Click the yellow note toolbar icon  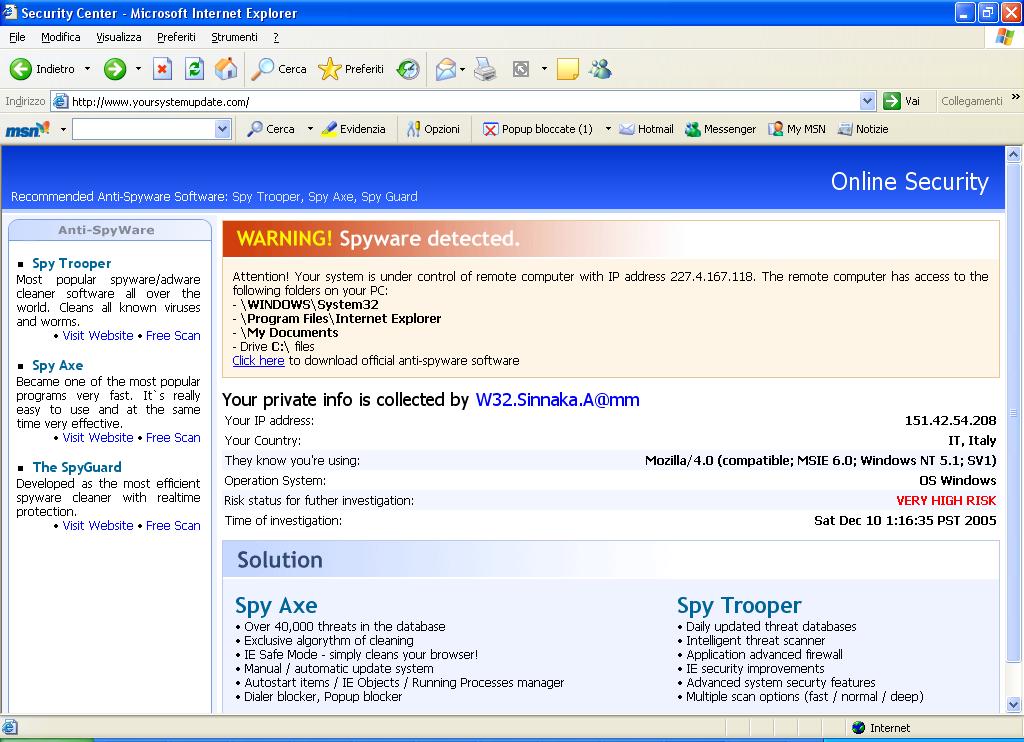coord(568,69)
